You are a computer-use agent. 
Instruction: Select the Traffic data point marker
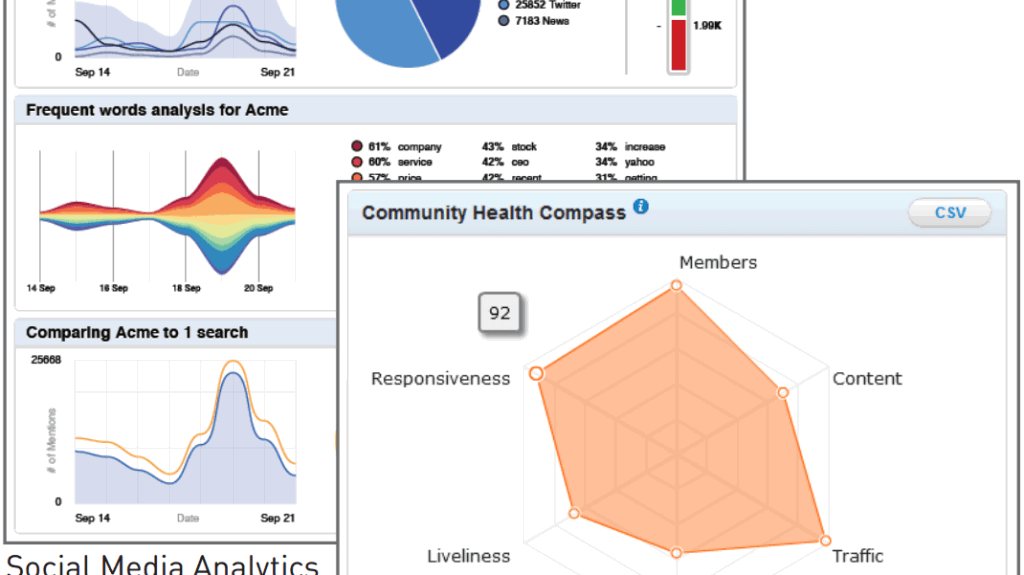(x=825, y=540)
